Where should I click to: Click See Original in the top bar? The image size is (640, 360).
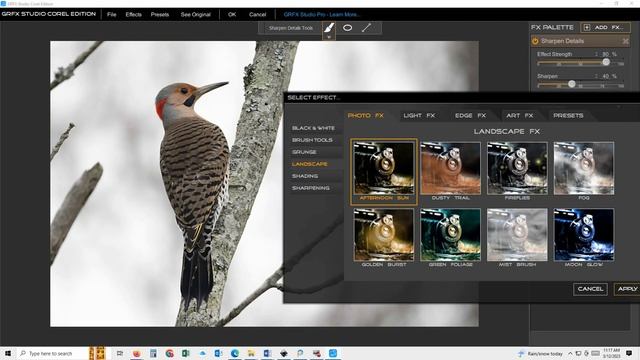[196, 14]
